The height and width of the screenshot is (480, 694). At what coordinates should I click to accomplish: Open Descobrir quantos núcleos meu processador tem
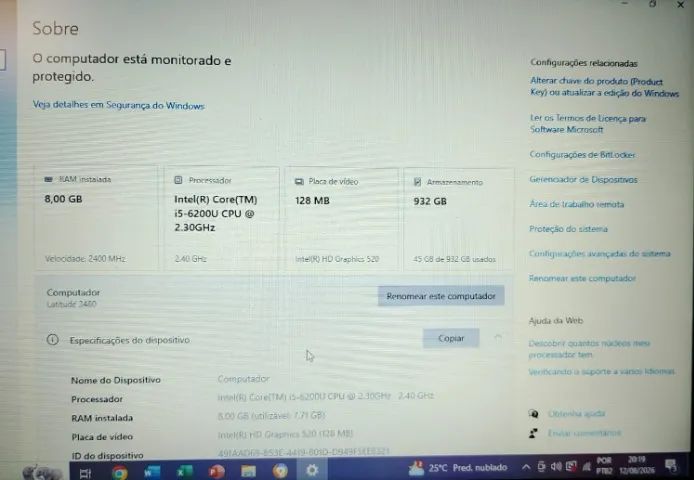pos(589,349)
